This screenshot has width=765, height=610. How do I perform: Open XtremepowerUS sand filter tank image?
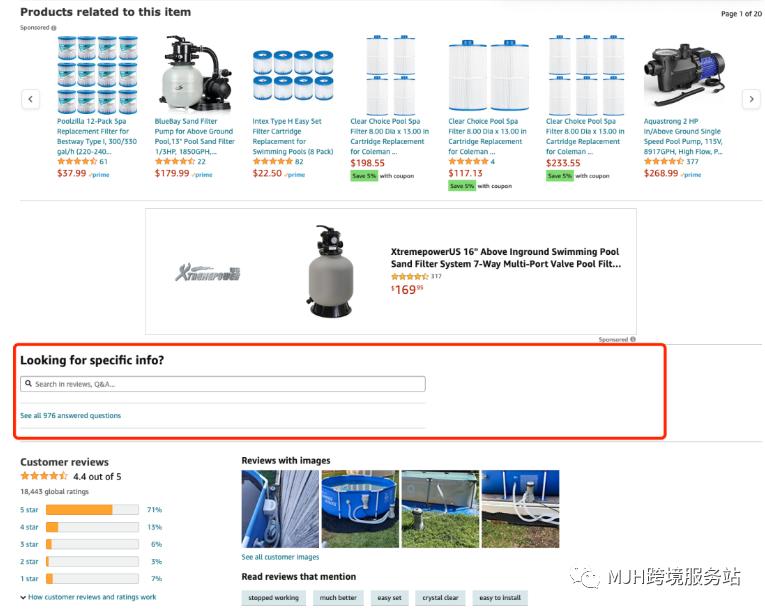click(330, 271)
